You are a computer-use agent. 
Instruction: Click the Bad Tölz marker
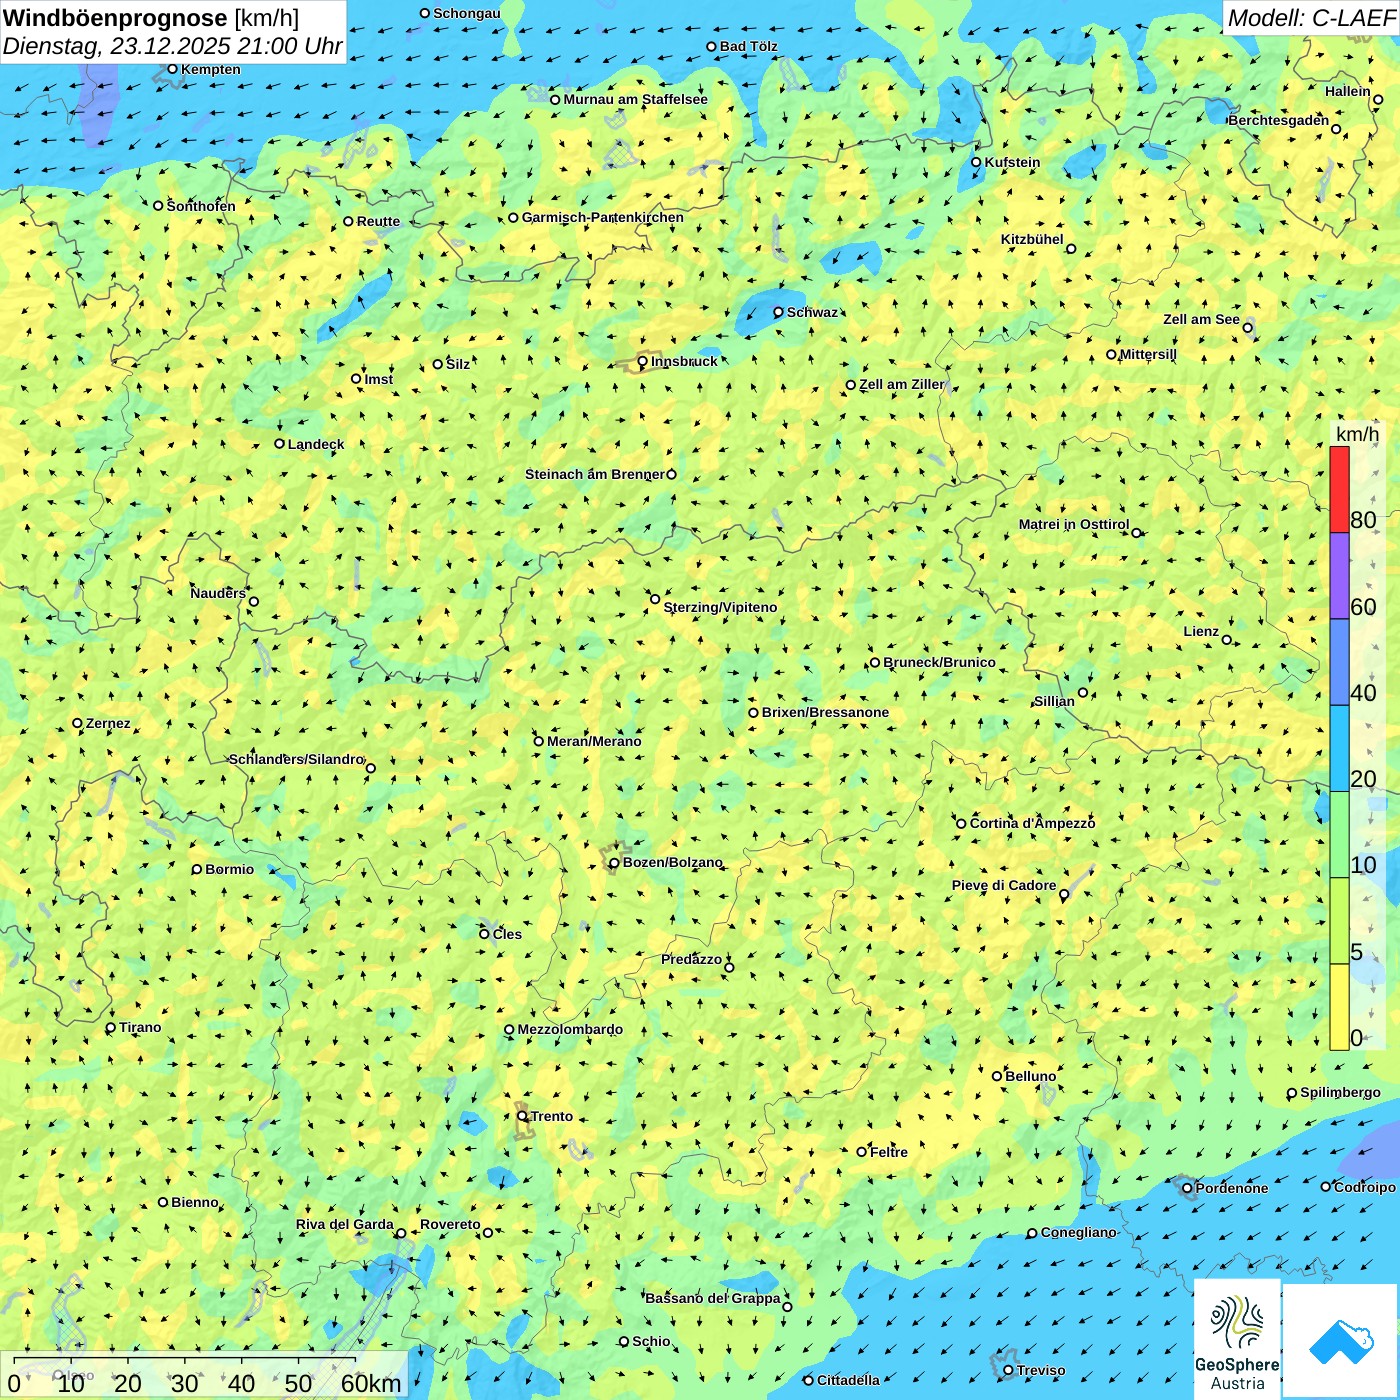(711, 46)
